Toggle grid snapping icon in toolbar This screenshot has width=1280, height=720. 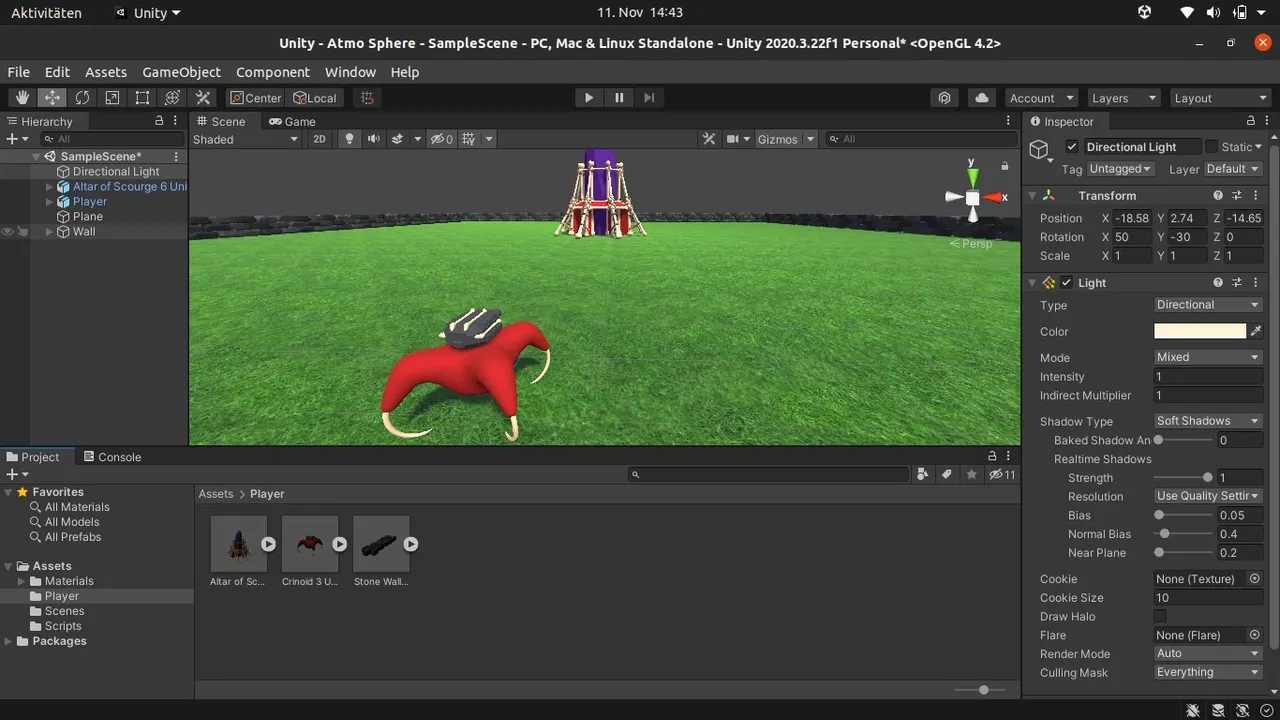coord(367,98)
